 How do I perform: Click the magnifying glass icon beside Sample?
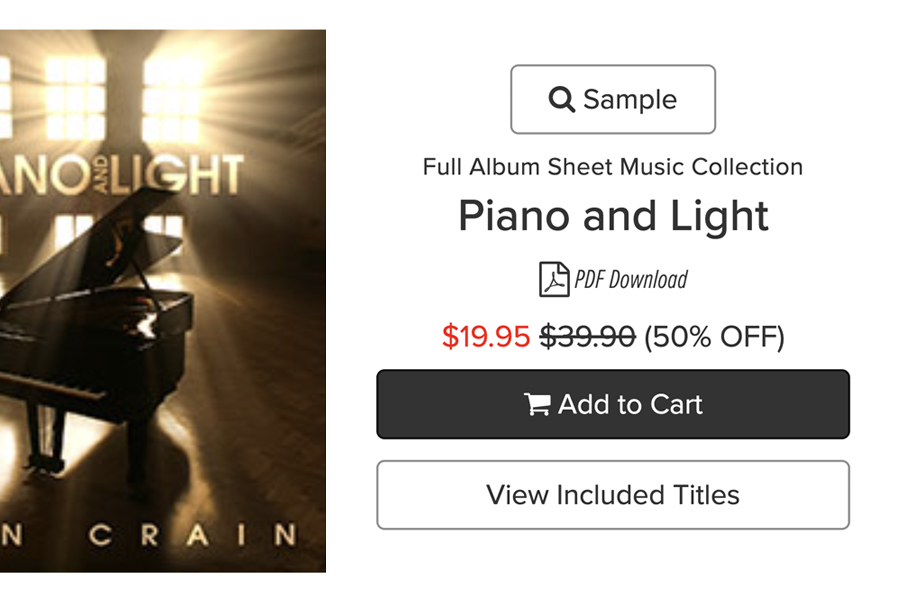(x=561, y=99)
